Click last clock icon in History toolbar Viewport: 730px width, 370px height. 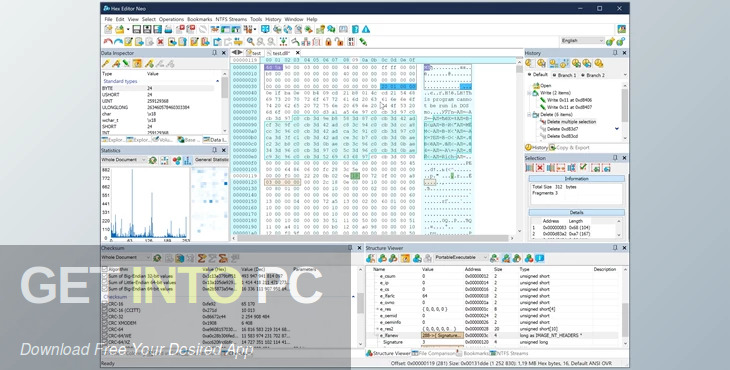click(x=599, y=63)
